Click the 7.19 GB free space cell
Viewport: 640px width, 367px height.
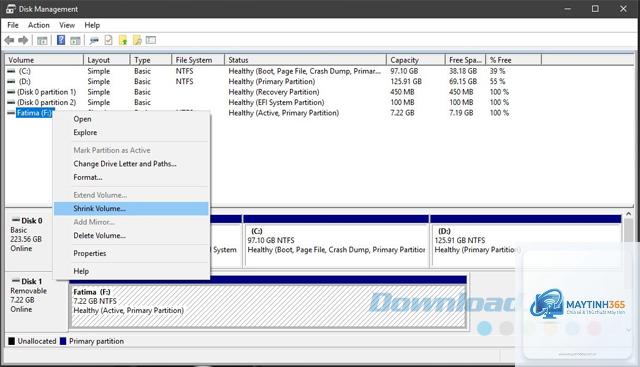pyautogui.click(x=461, y=113)
